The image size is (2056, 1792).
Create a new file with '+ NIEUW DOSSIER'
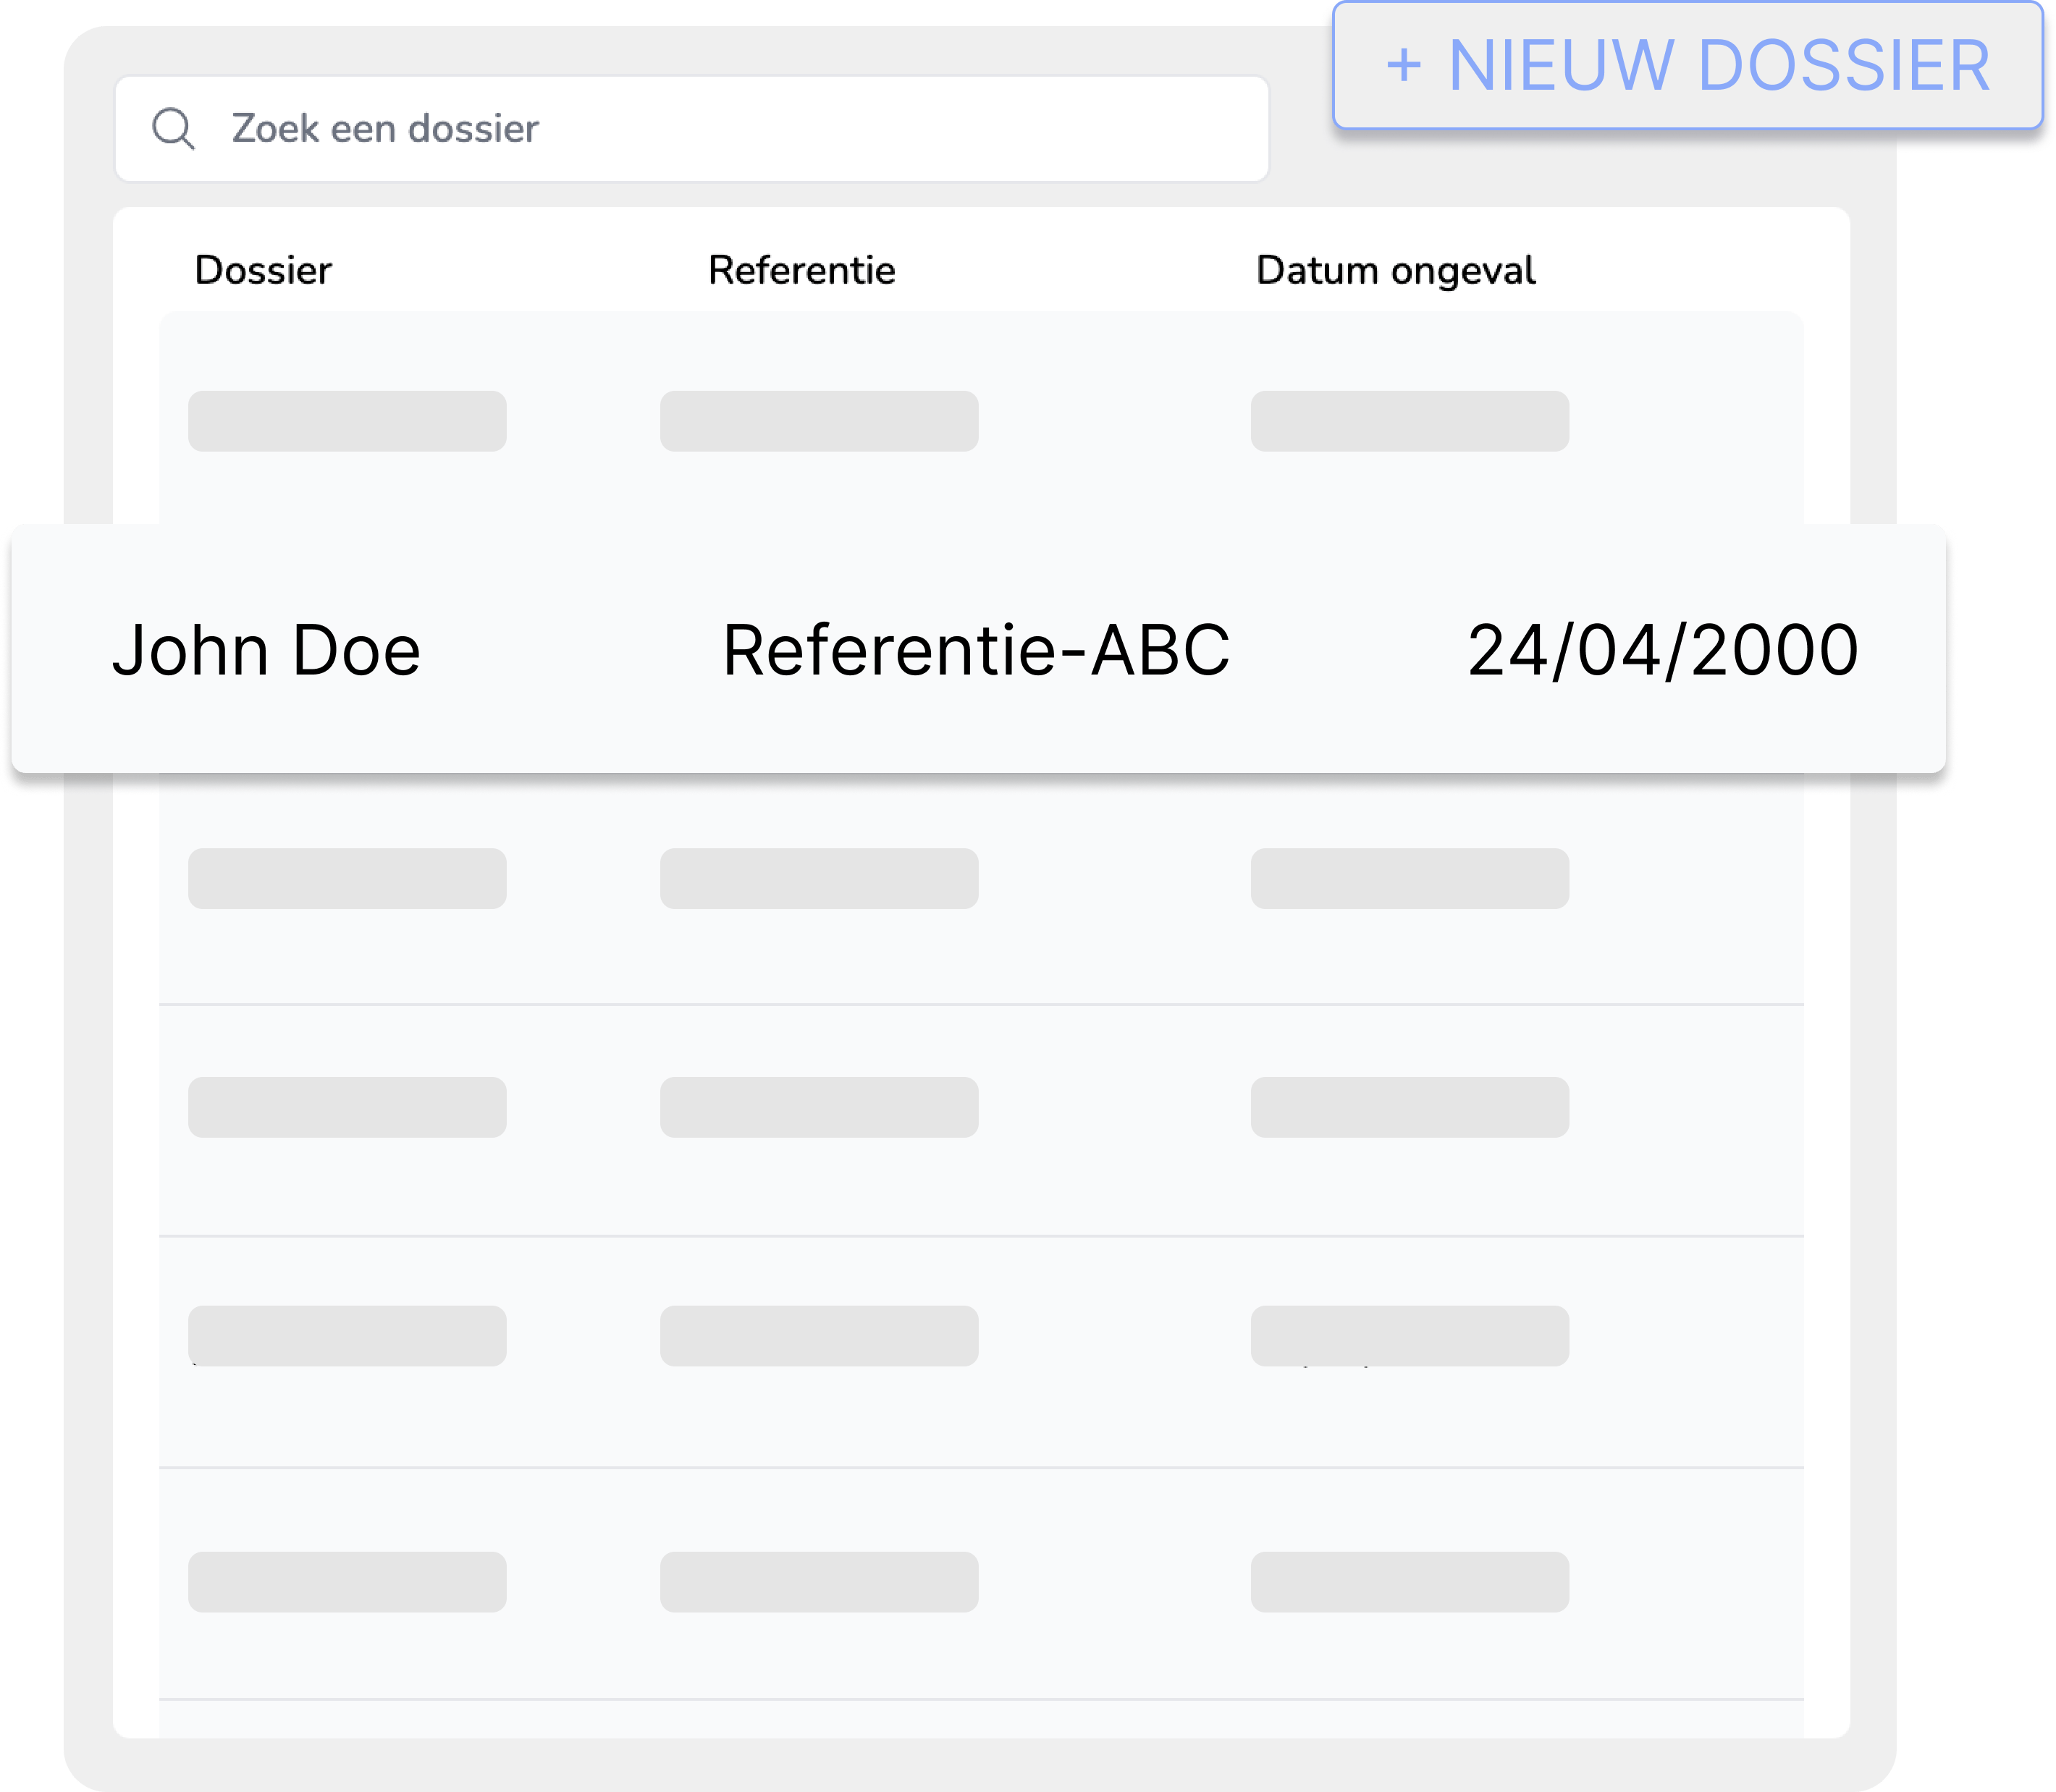pos(1688,66)
